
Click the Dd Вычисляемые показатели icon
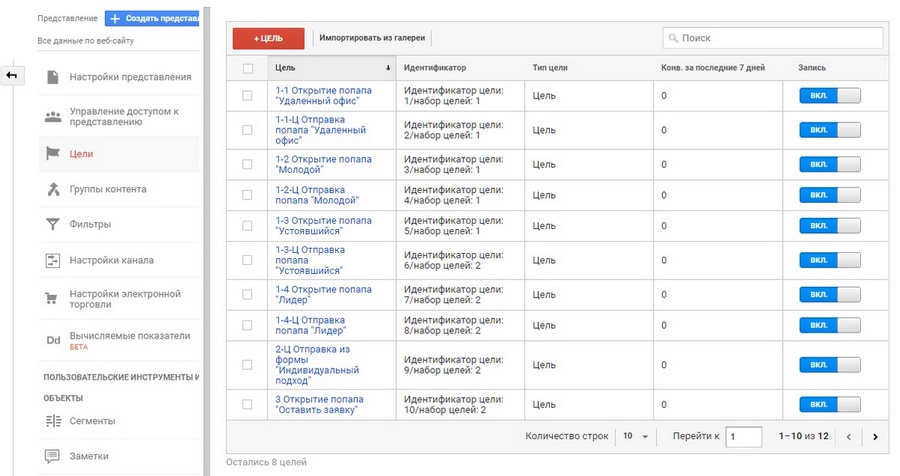[x=53, y=340]
